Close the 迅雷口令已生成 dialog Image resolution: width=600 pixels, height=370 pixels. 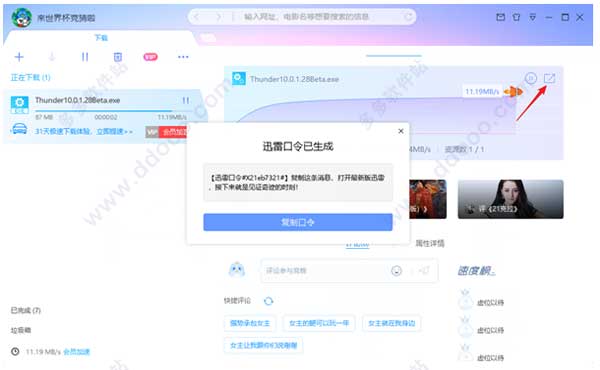click(401, 131)
